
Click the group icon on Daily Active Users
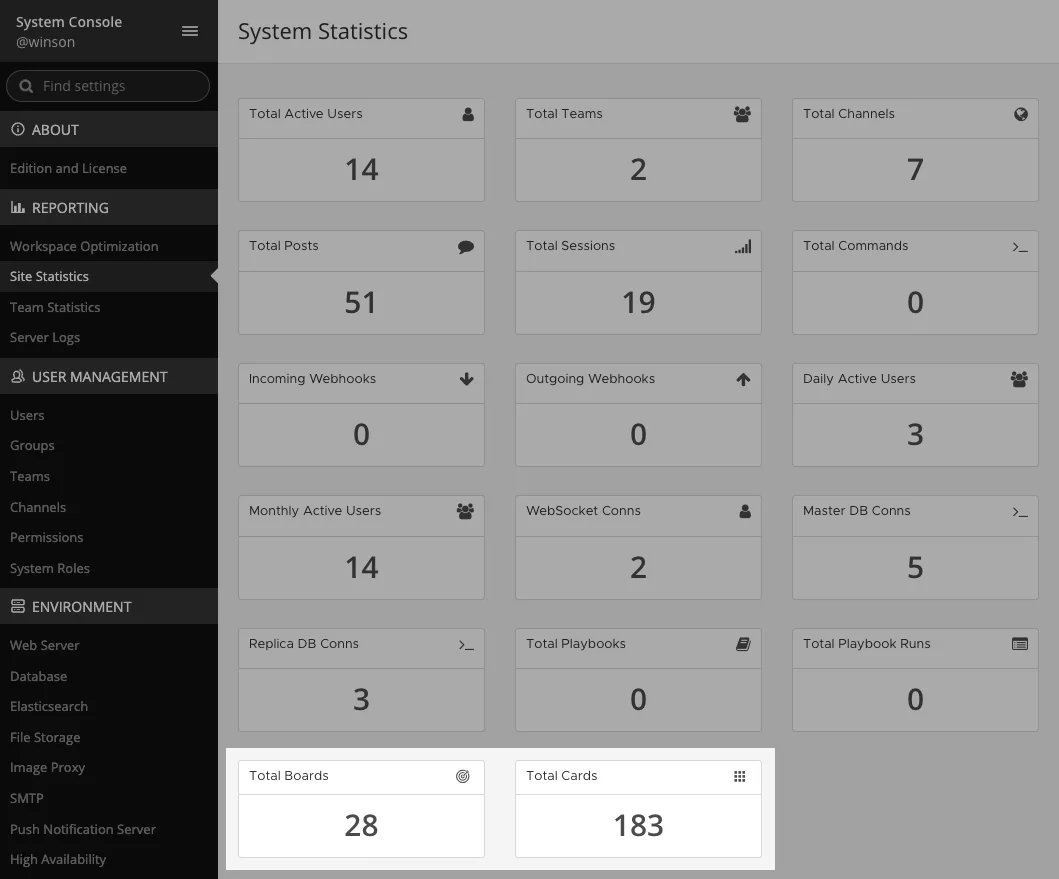click(1019, 379)
